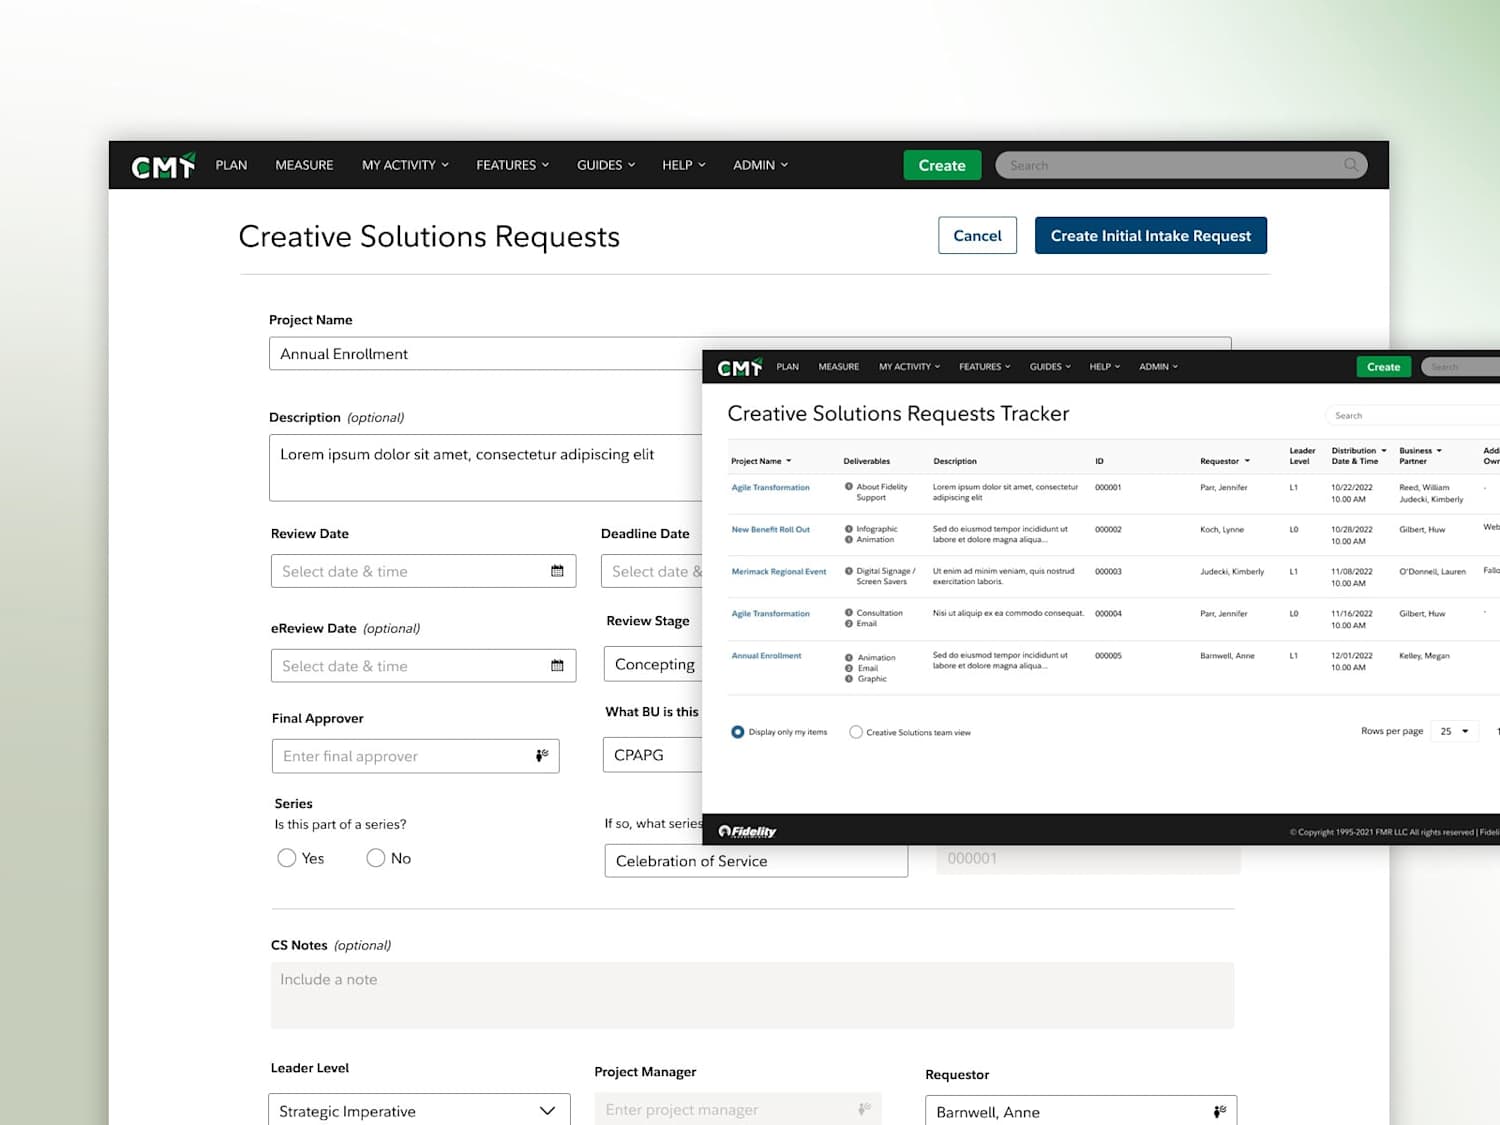Open Agile Transformation link for ID 000004

pos(770,613)
